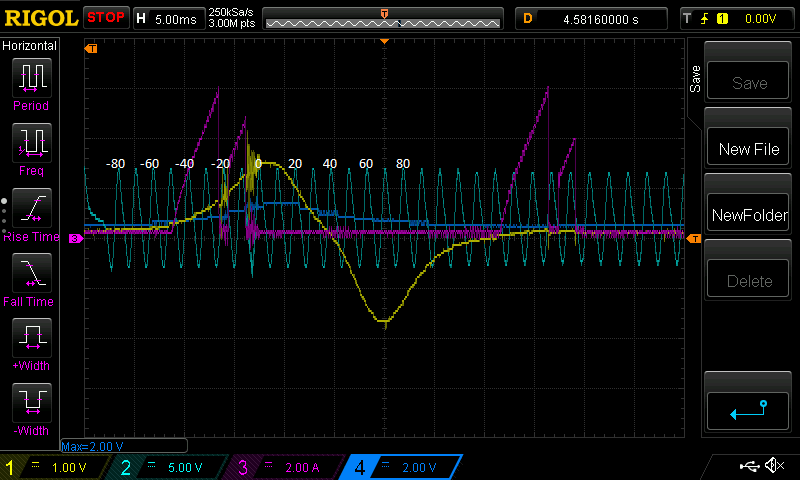The width and height of the screenshot is (800, 480).
Task: Click the trigger T marker in memory bar
Action: coord(384,13)
